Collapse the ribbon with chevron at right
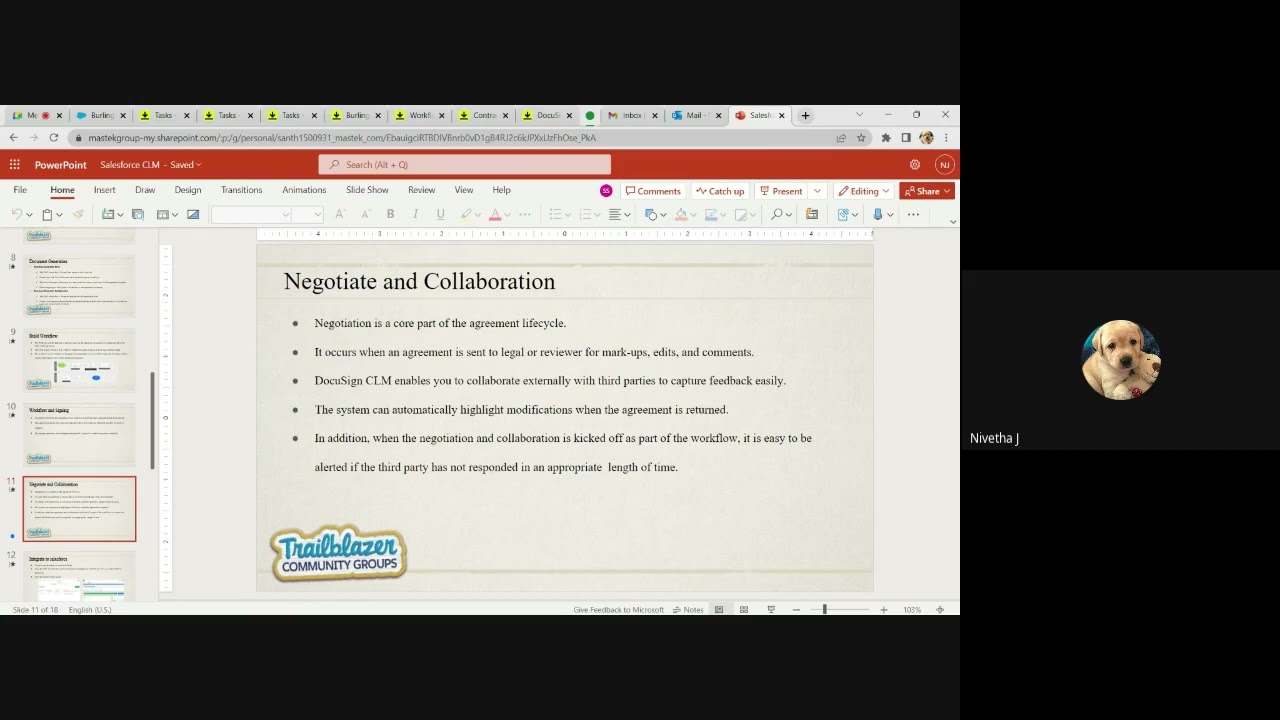 pyautogui.click(x=952, y=221)
